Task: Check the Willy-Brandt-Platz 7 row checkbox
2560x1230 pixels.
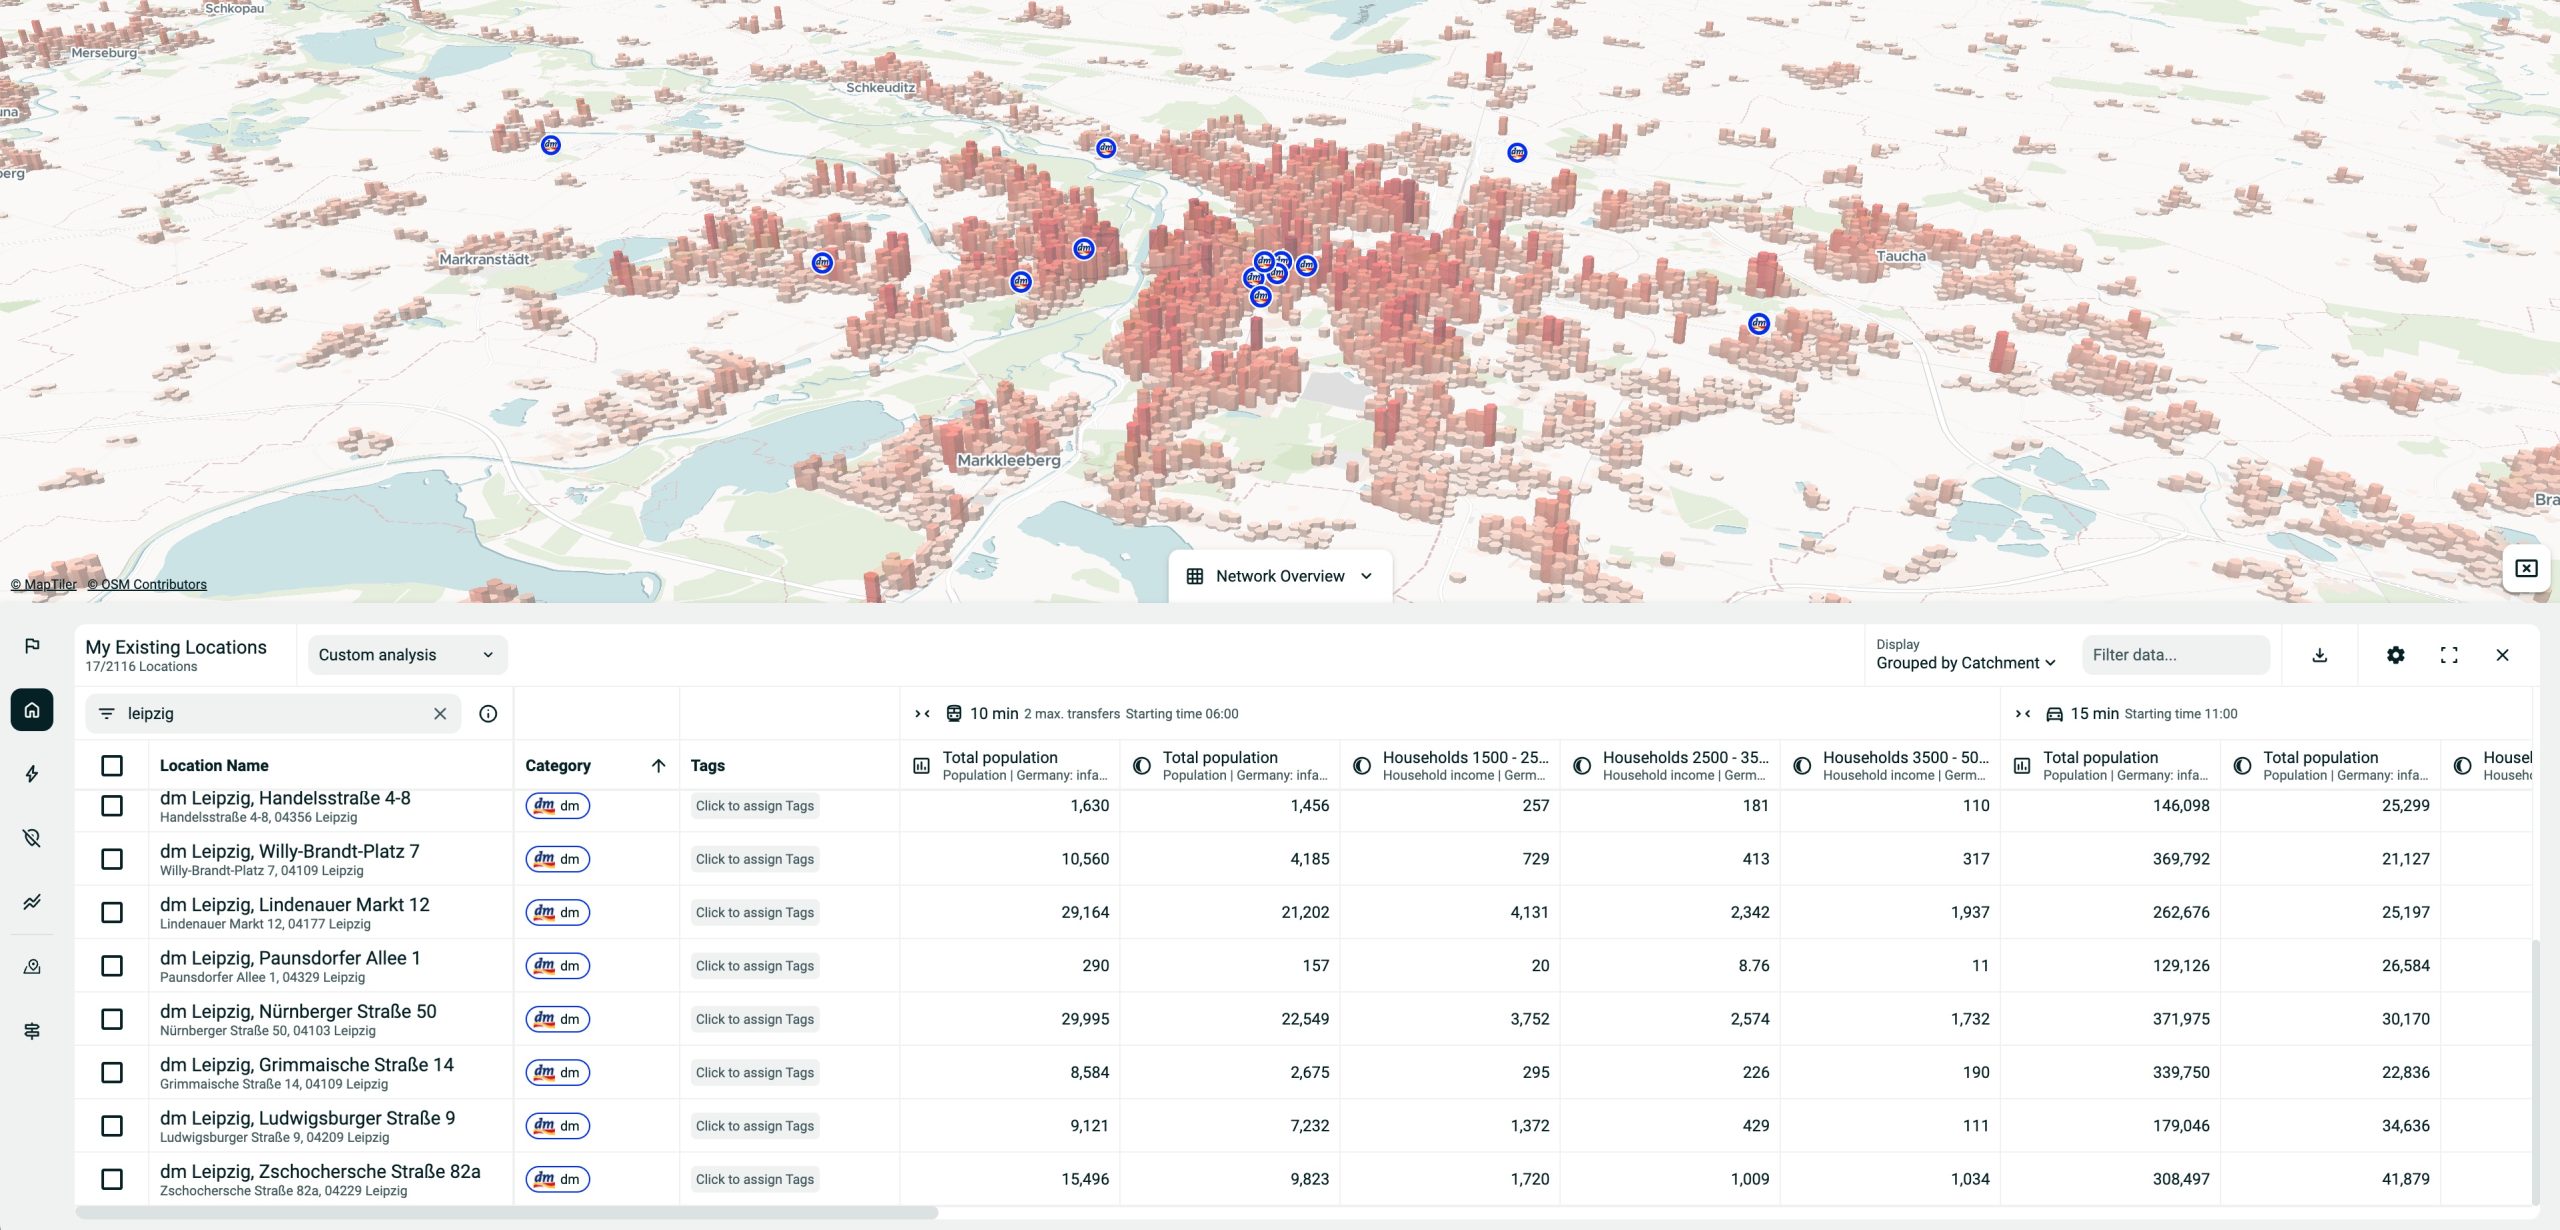Action: click(x=112, y=859)
